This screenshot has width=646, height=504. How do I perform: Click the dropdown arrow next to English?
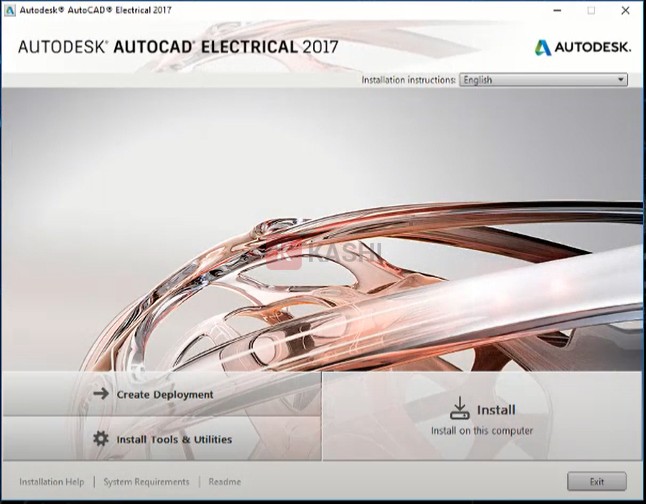point(621,80)
